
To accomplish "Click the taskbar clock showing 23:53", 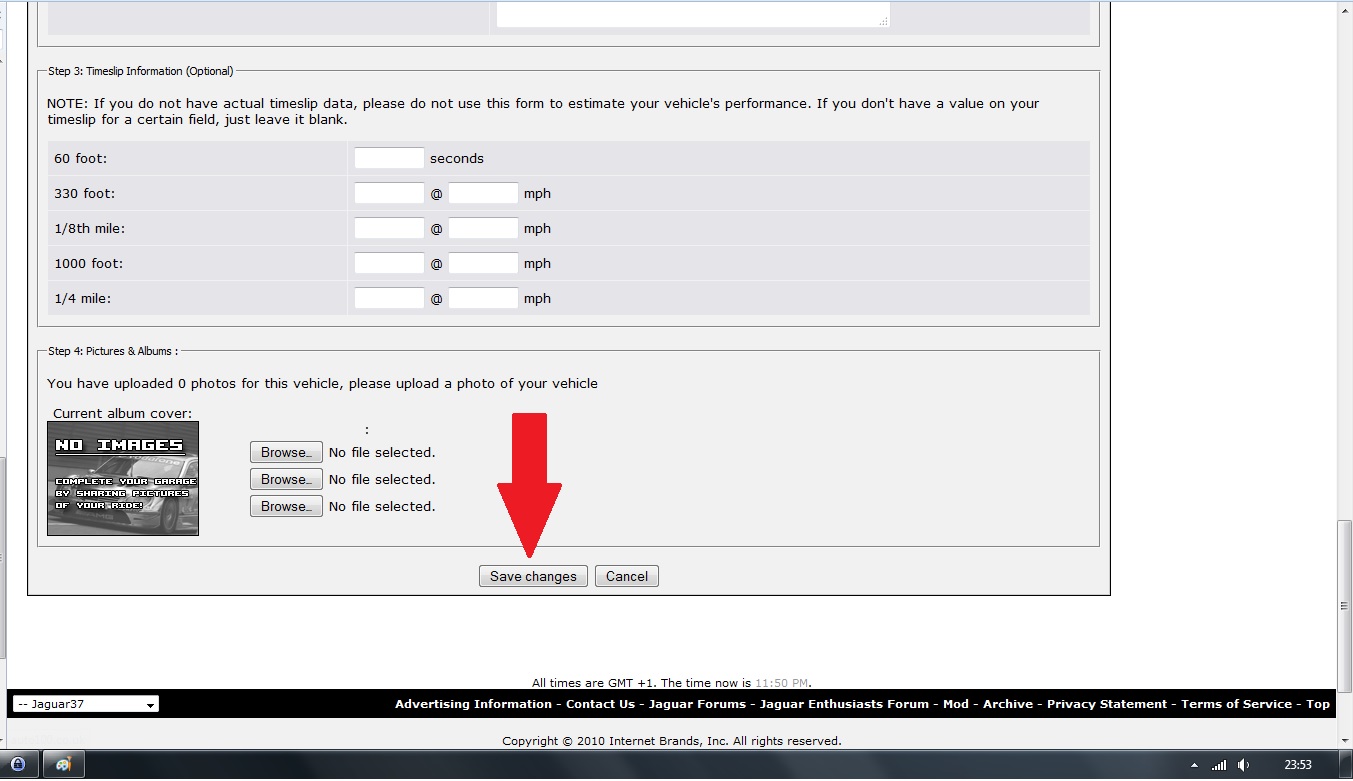I will tap(1297, 765).
